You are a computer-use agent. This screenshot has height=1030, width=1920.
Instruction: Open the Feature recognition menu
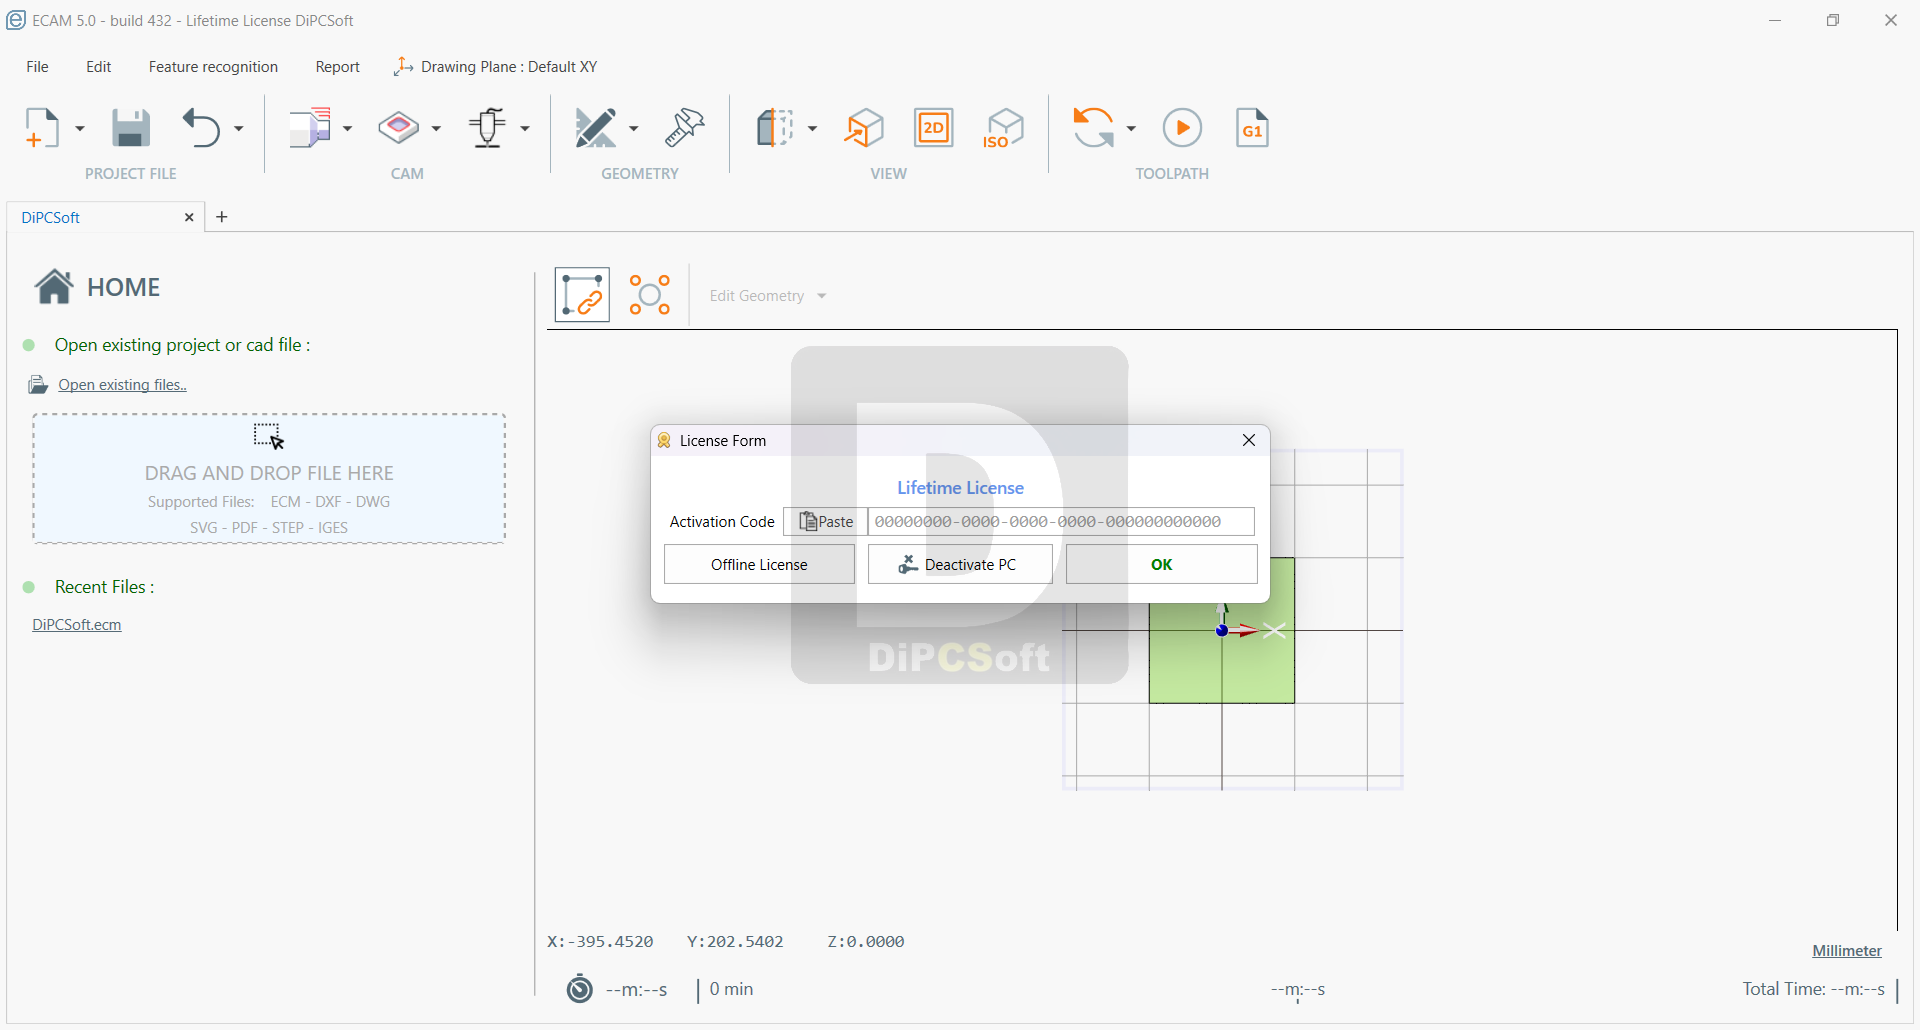(x=213, y=67)
